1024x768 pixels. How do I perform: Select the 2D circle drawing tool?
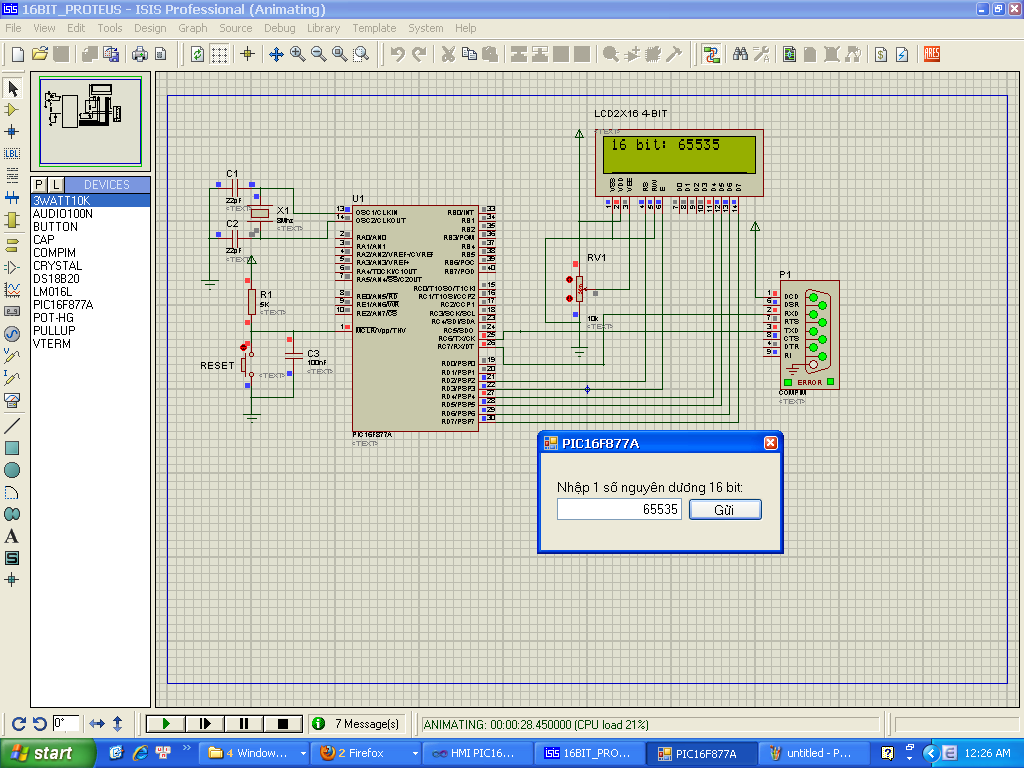tap(12, 470)
